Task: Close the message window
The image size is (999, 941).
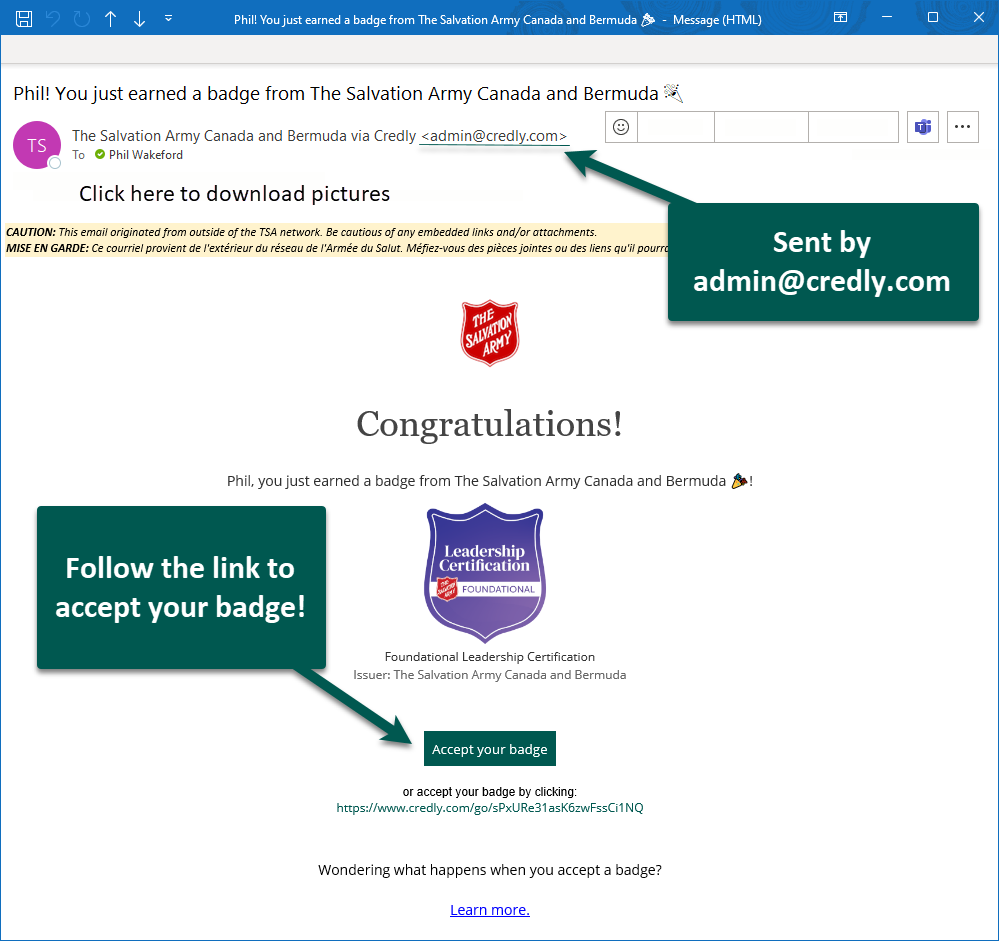Action: [x=979, y=17]
